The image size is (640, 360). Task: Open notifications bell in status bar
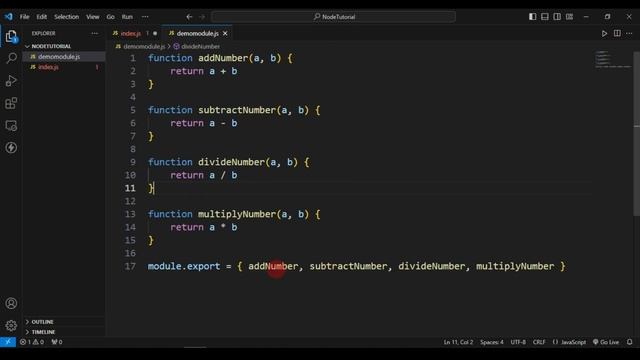[630, 342]
